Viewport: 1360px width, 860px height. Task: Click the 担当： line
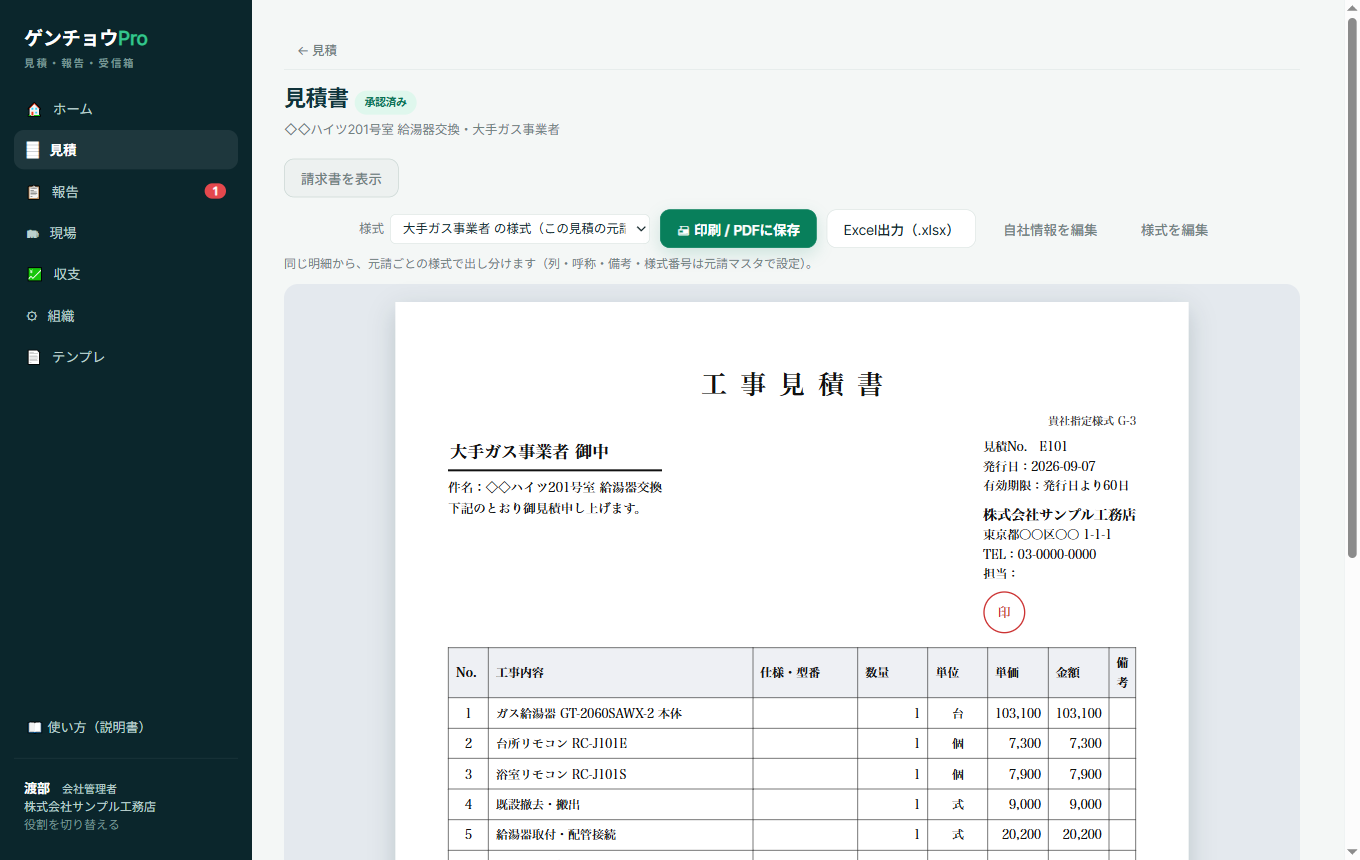[999, 573]
